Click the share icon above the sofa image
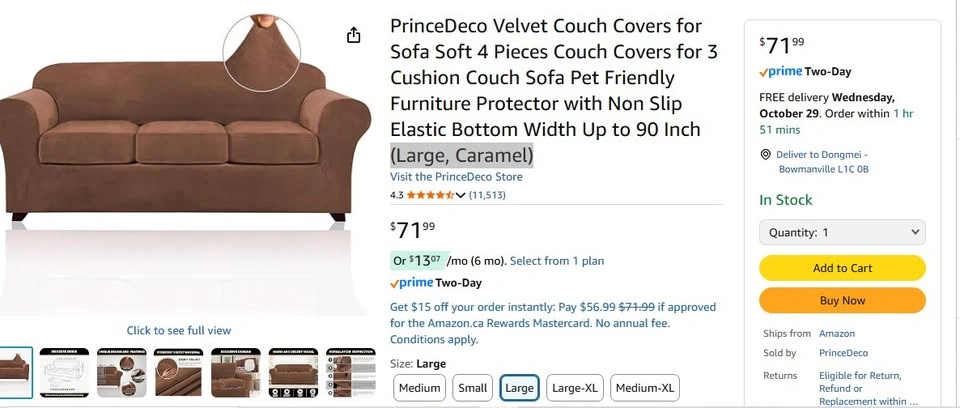The width and height of the screenshot is (960, 408). click(353, 36)
